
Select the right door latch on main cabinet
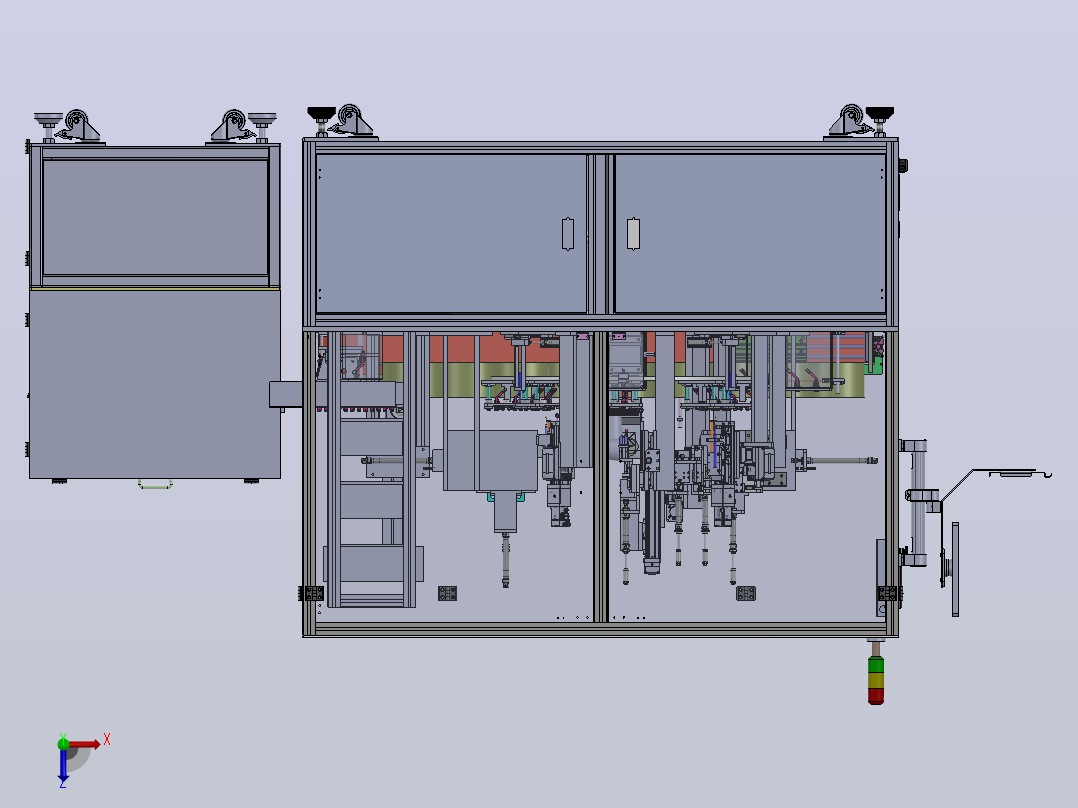pyautogui.click(x=634, y=234)
